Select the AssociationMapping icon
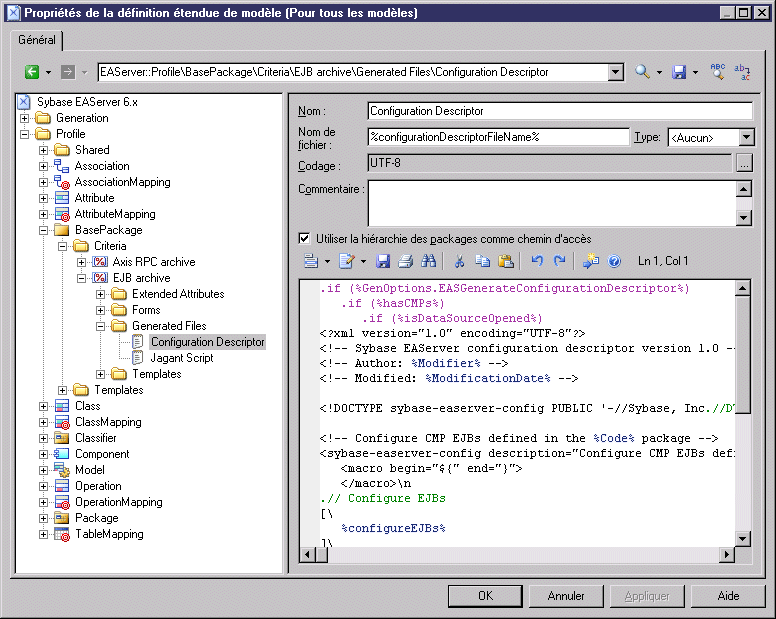The height and width of the screenshot is (619, 776). coord(62,182)
